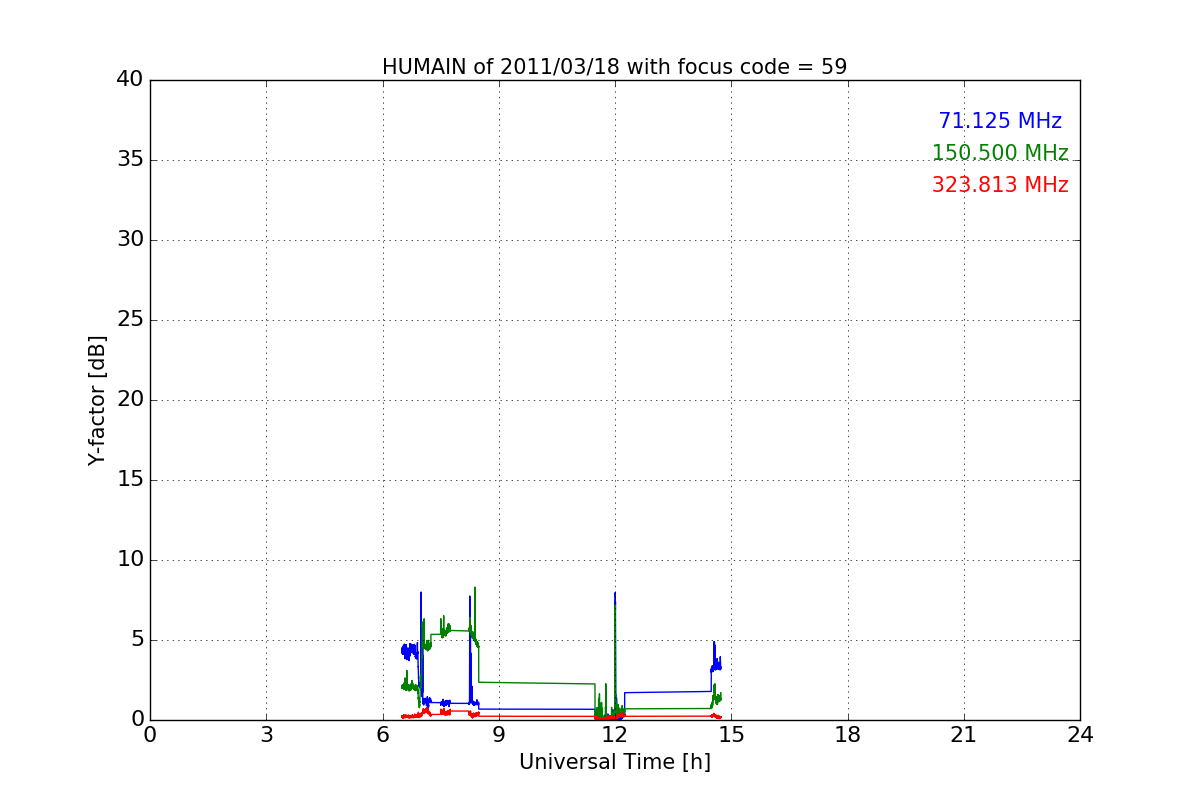Click the Y-factor [dB] axis label
1200x800 pixels.
tap(97, 400)
